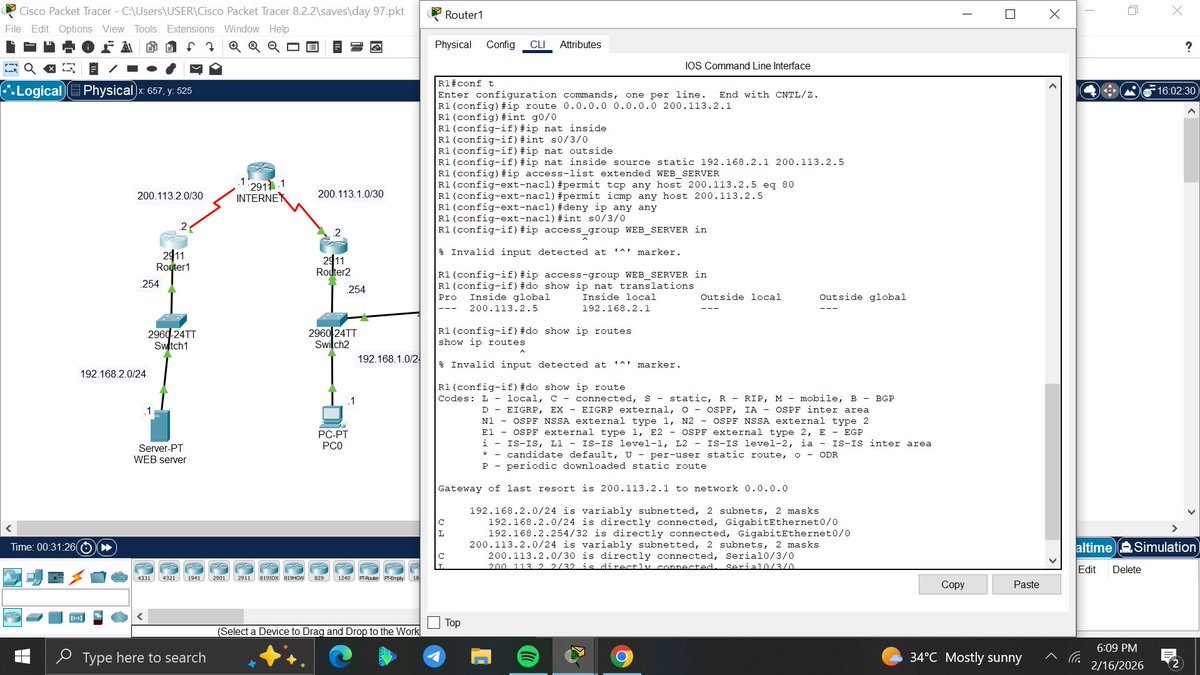1200x675 pixels.
Task: Click the Redo arrow icon
Action: click(210, 47)
